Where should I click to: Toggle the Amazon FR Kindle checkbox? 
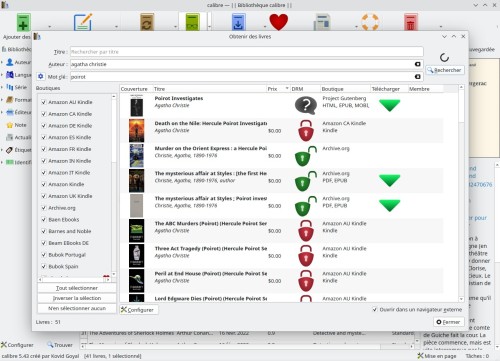pyautogui.click(x=44, y=149)
